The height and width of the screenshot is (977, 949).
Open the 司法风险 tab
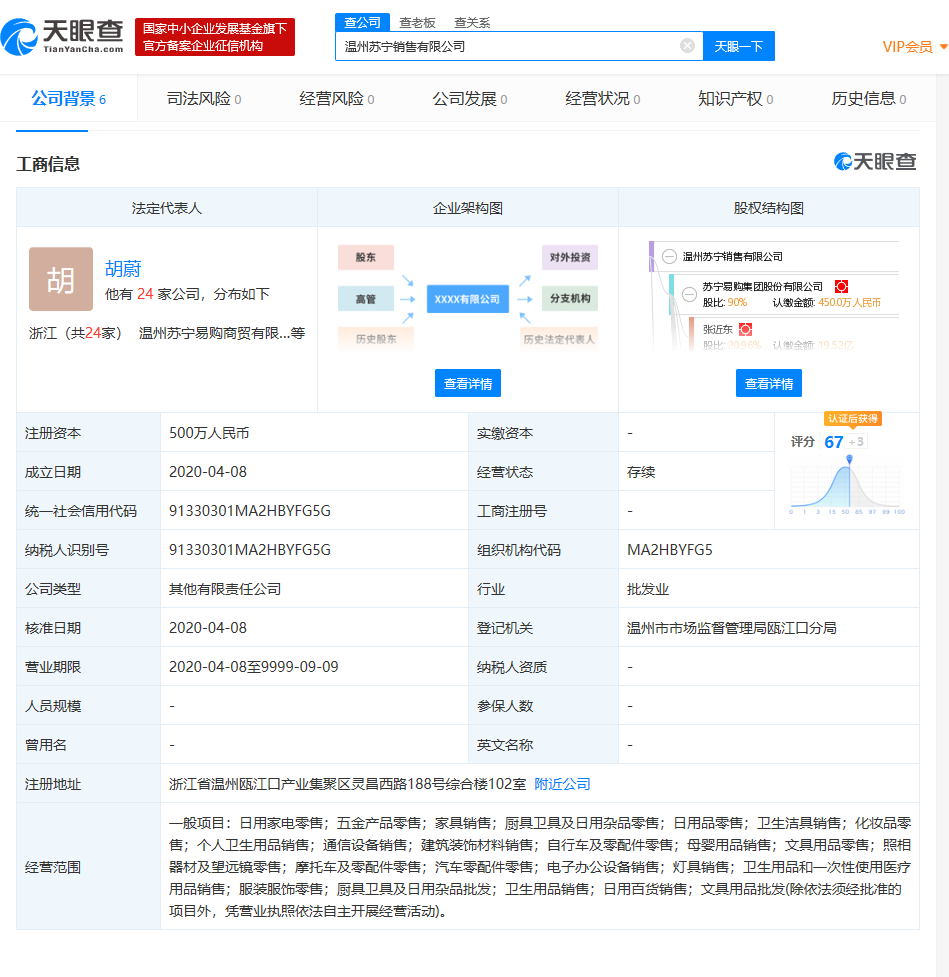[x=203, y=99]
